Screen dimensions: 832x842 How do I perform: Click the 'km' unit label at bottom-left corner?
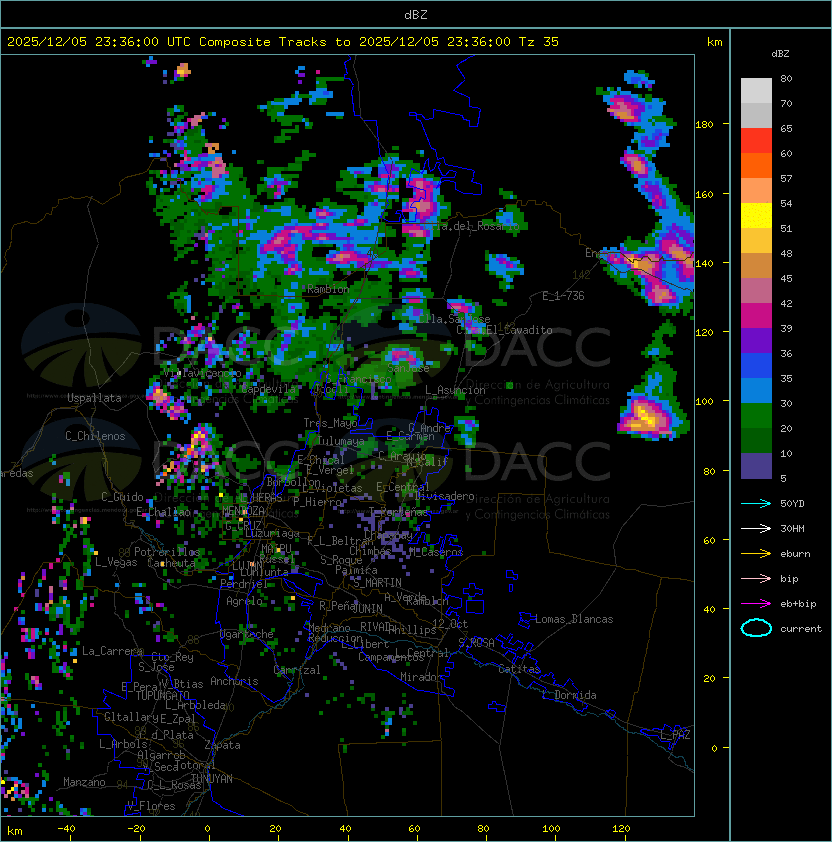15,831
